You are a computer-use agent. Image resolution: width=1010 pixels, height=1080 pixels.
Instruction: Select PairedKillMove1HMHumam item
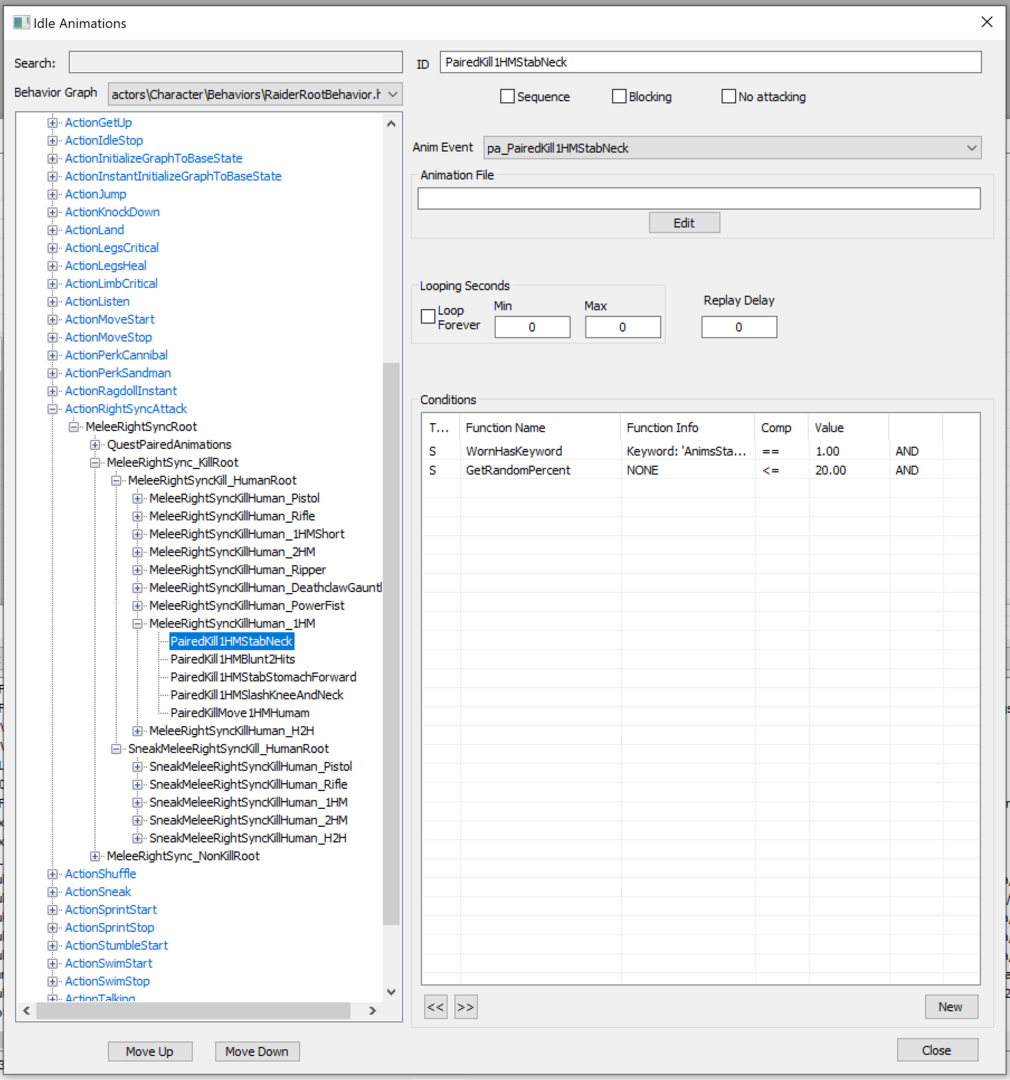240,714
